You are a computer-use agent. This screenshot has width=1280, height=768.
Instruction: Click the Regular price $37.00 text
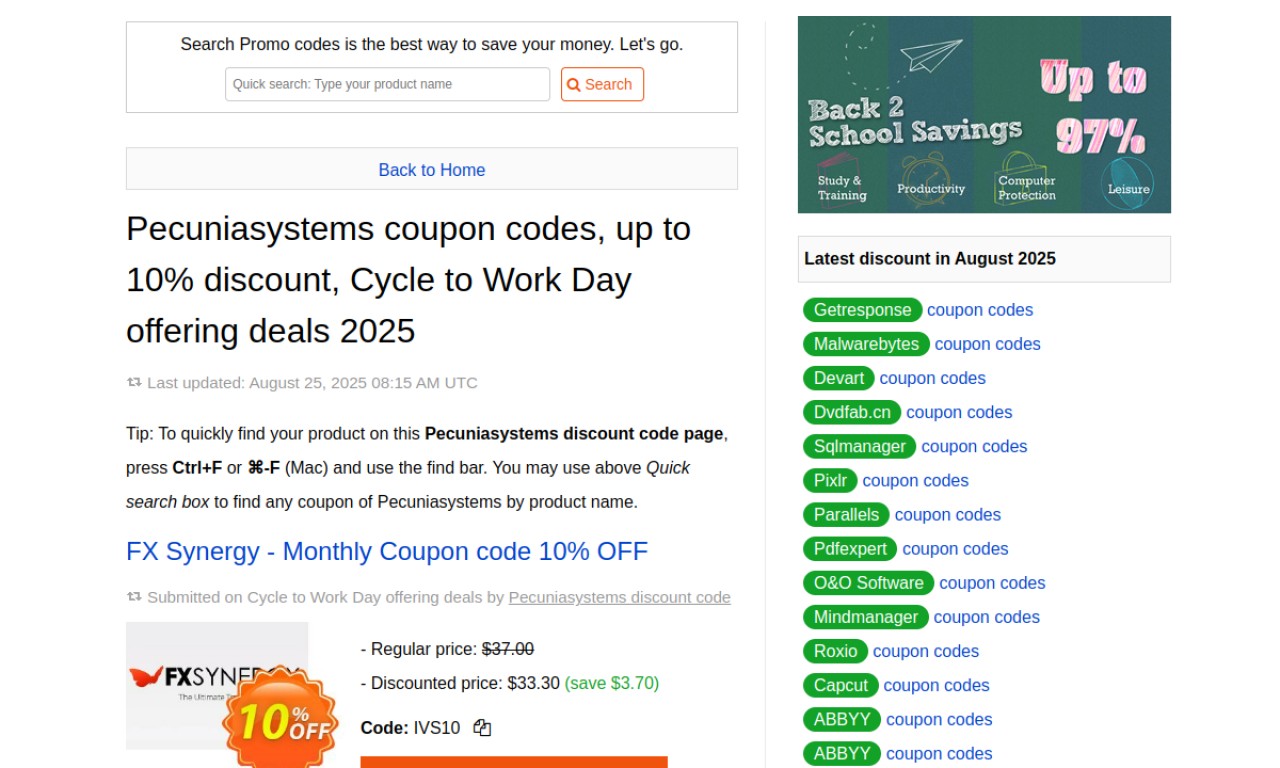(447, 649)
